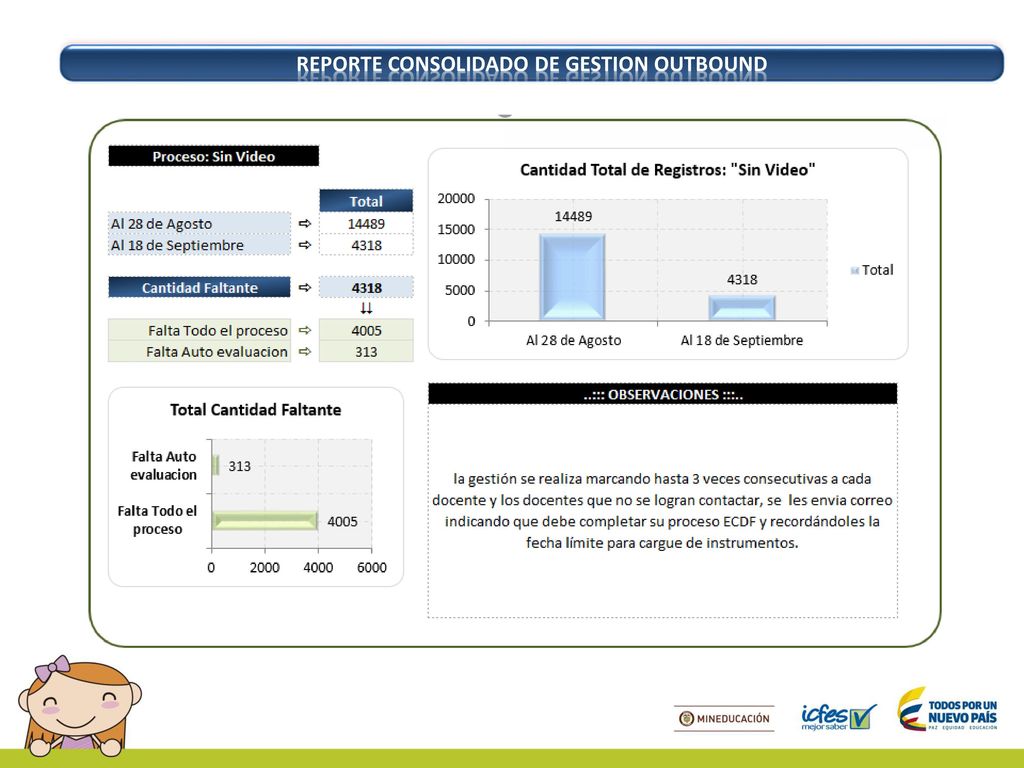Select the 'Al 28 de Agosto' row label
Image resolution: width=1024 pixels, height=768 pixels.
tap(199, 223)
